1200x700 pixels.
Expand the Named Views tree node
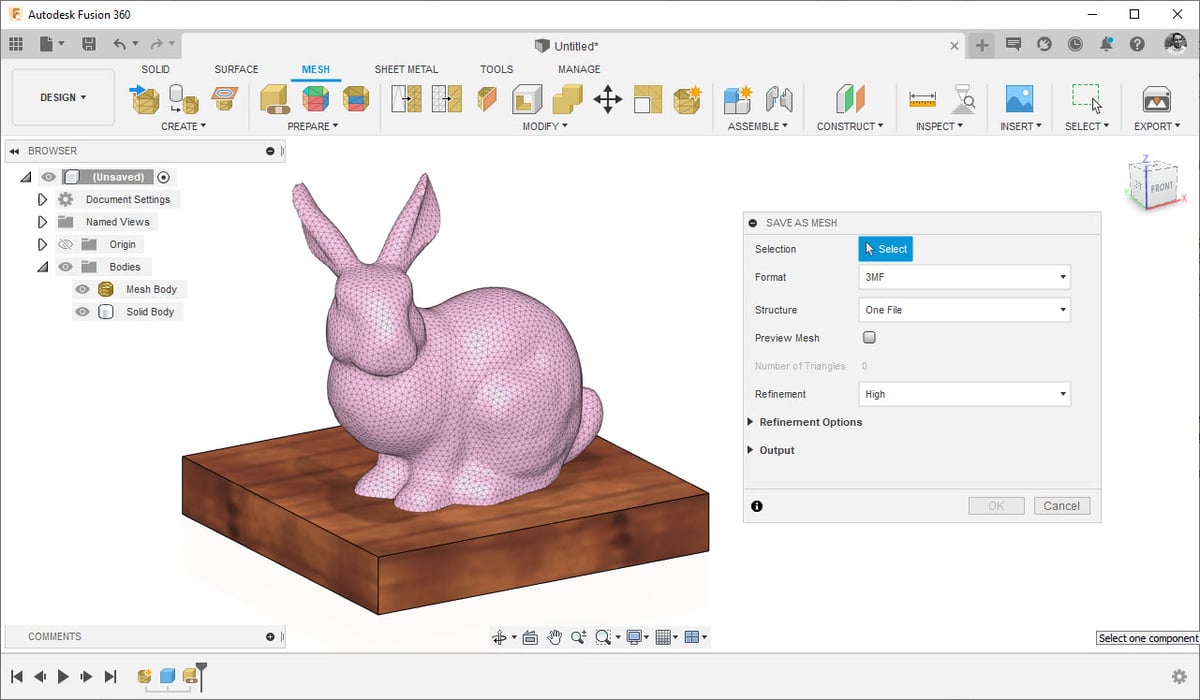(x=42, y=222)
